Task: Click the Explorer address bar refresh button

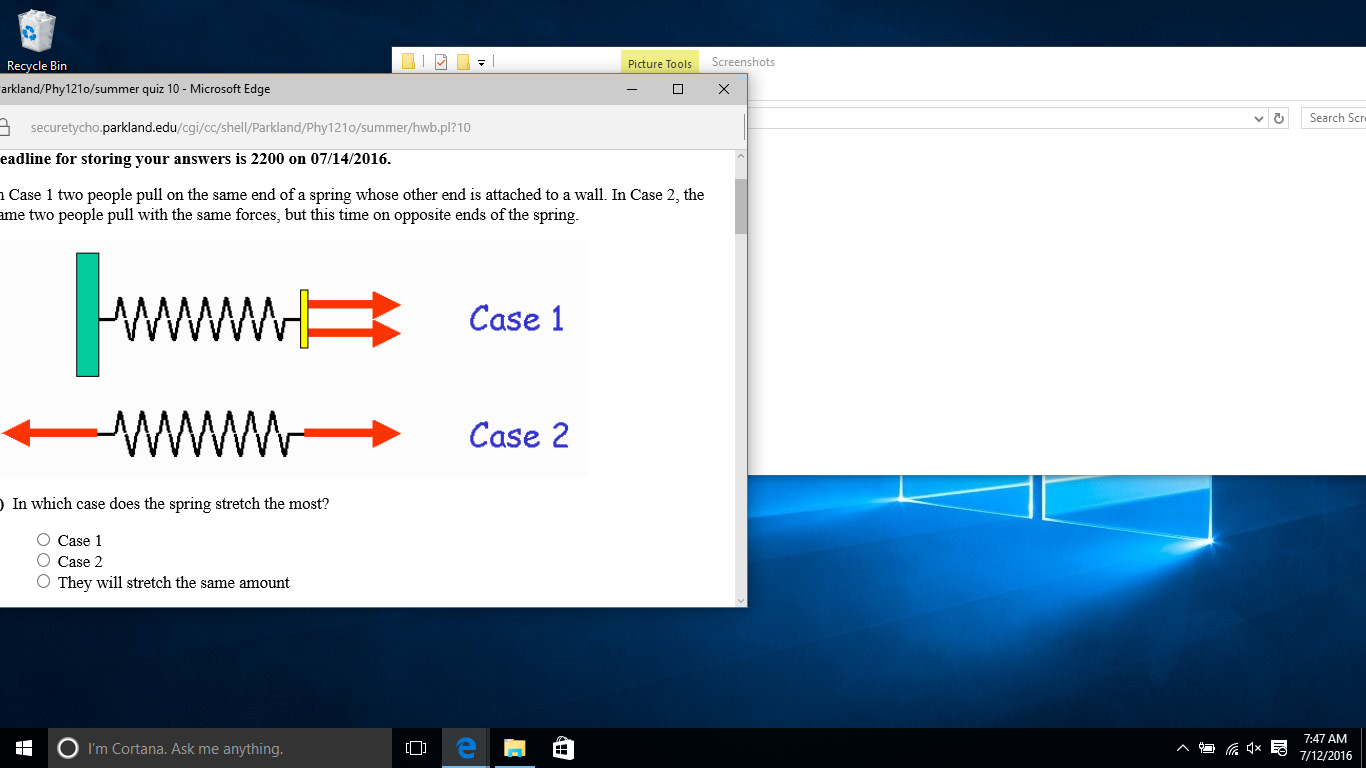Action: (x=1279, y=118)
